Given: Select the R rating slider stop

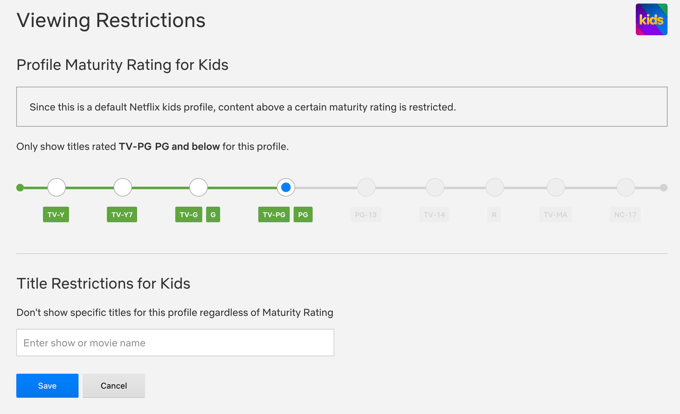Looking at the screenshot, I should click(494, 187).
